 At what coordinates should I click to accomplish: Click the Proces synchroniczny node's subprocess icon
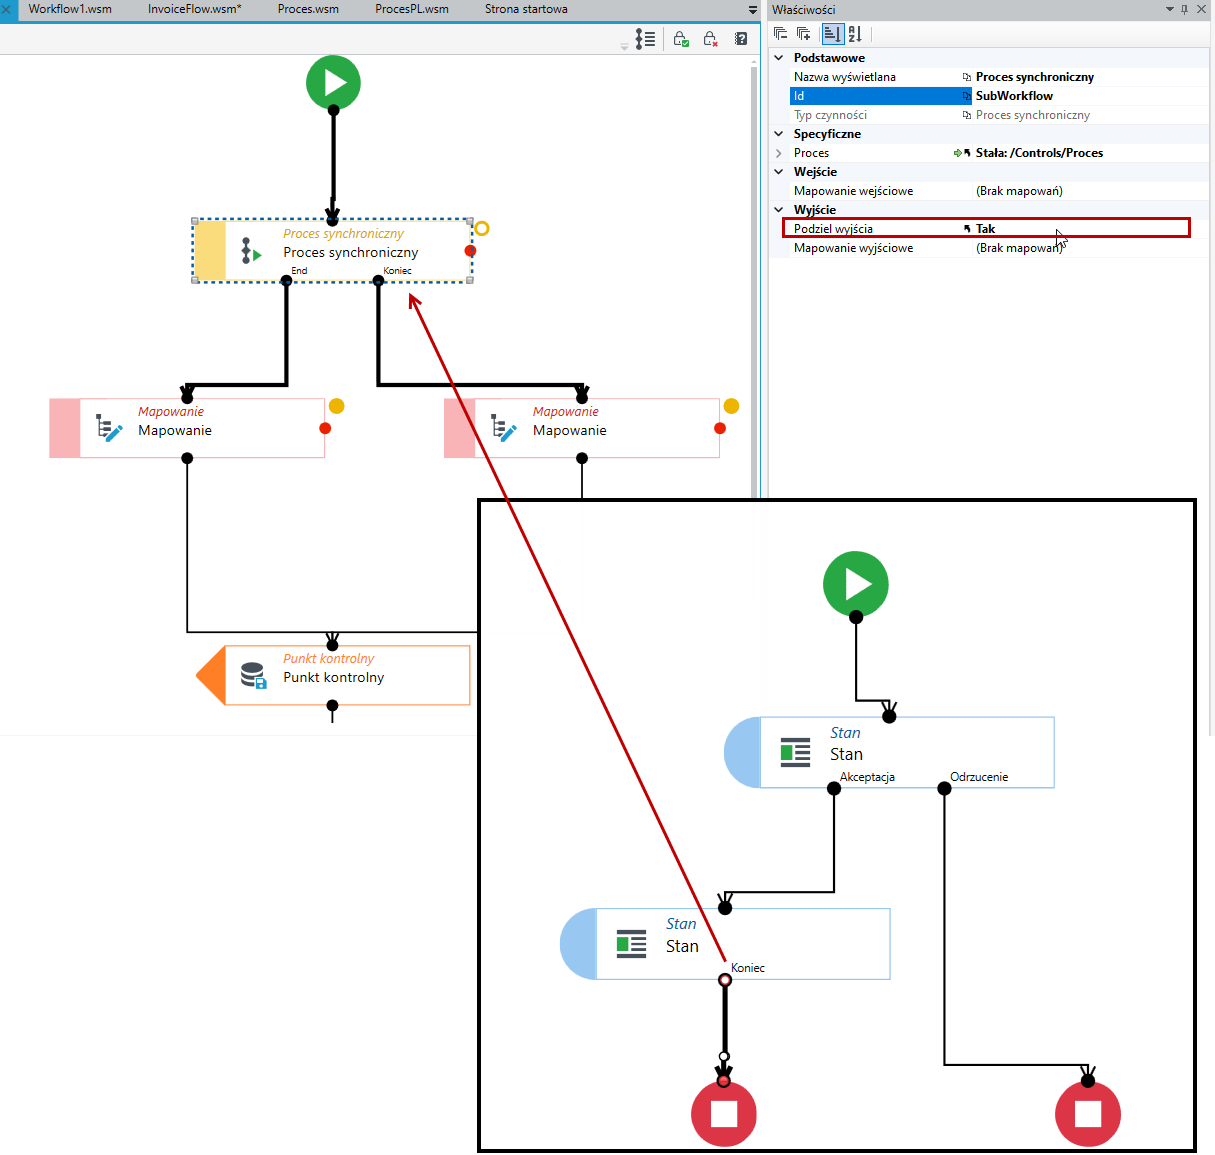(251, 250)
